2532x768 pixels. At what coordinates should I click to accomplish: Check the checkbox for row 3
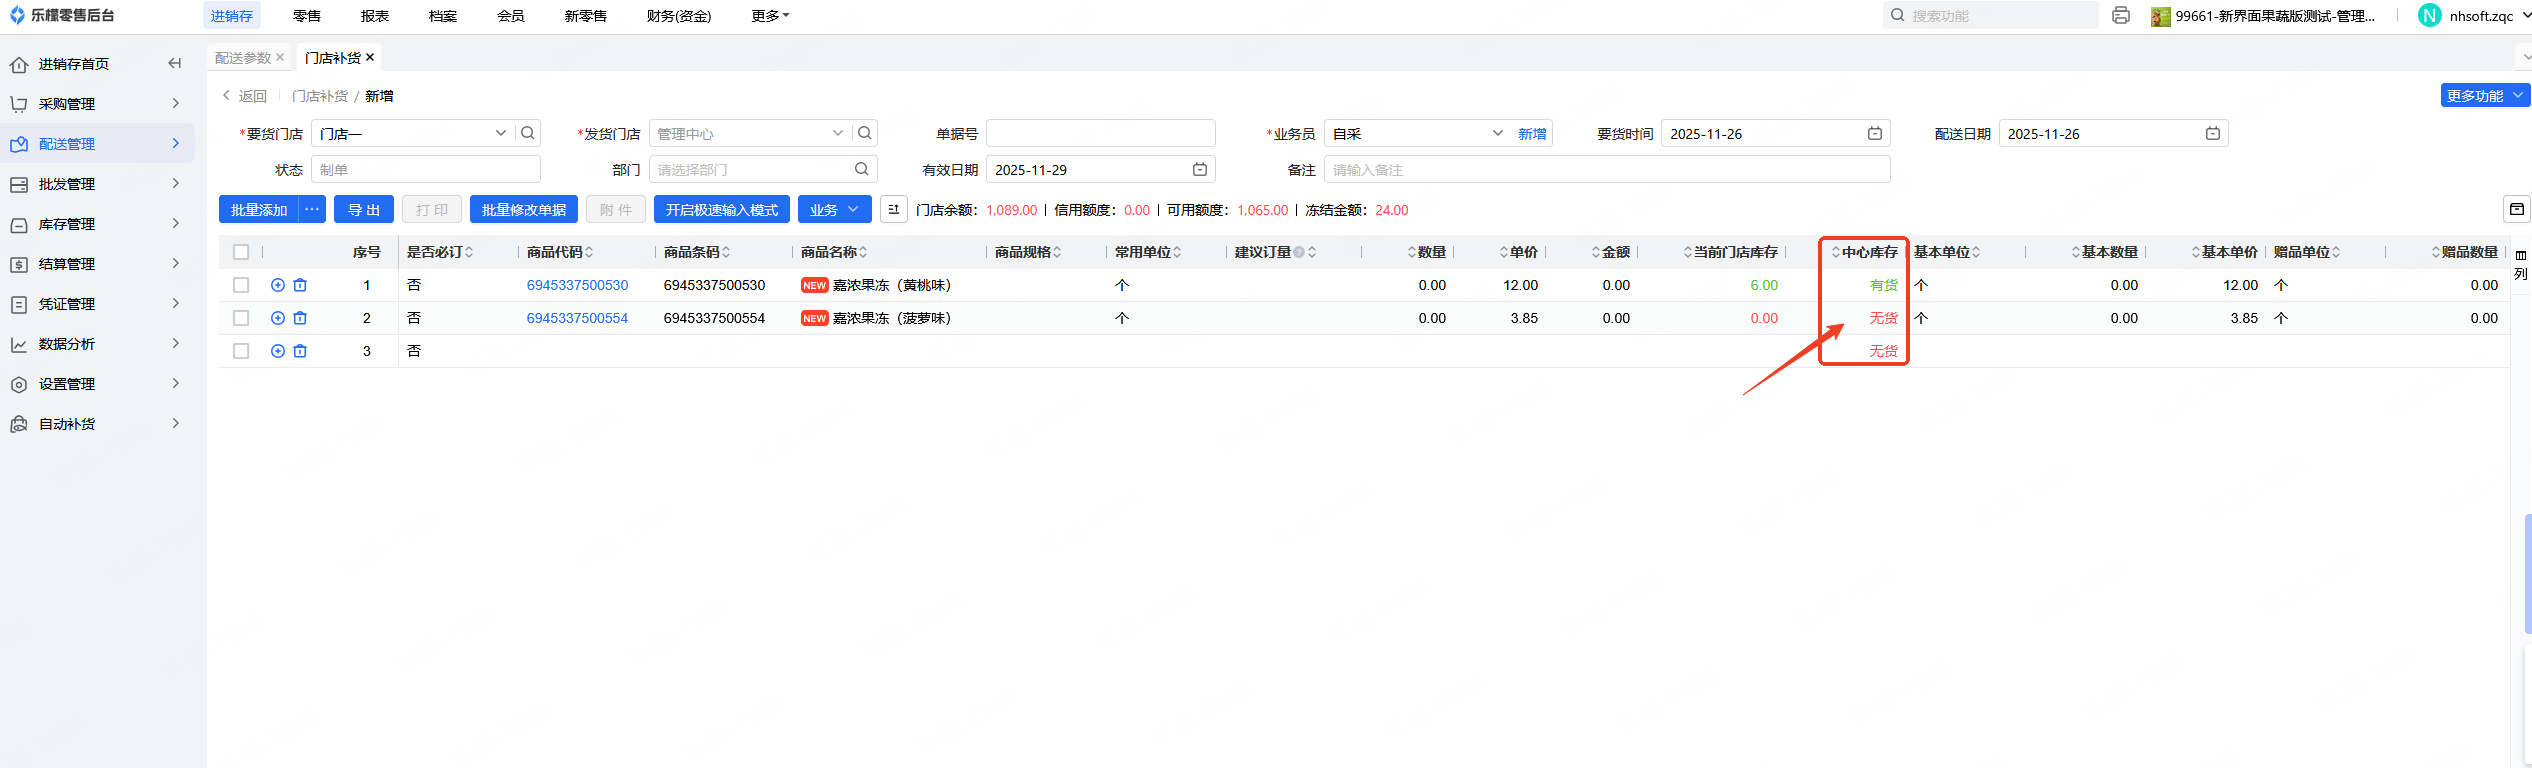tap(241, 352)
